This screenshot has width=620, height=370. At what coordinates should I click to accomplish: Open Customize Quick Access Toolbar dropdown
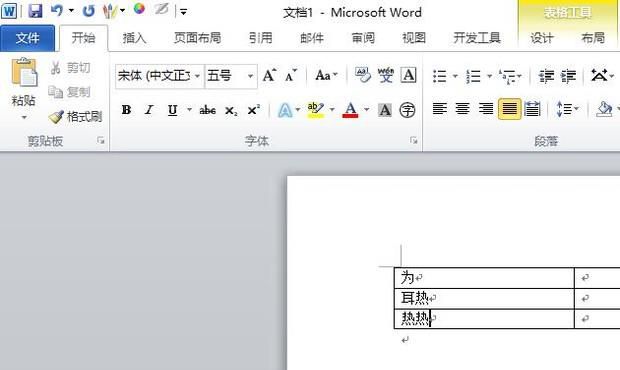183,12
